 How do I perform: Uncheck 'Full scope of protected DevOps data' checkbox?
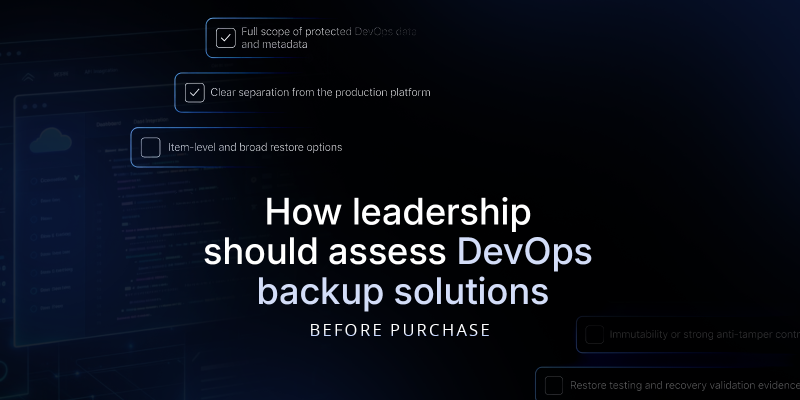[226, 38]
